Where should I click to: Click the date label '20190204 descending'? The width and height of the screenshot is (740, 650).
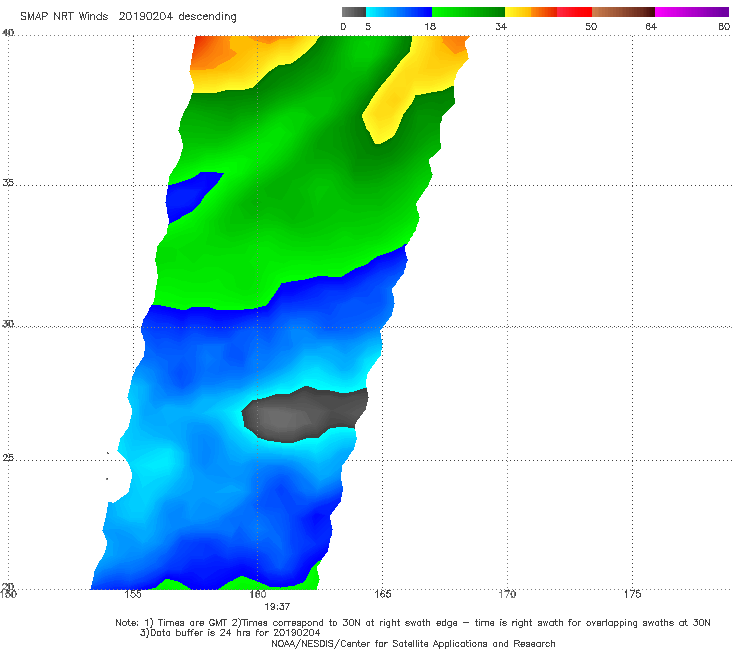click(x=177, y=17)
